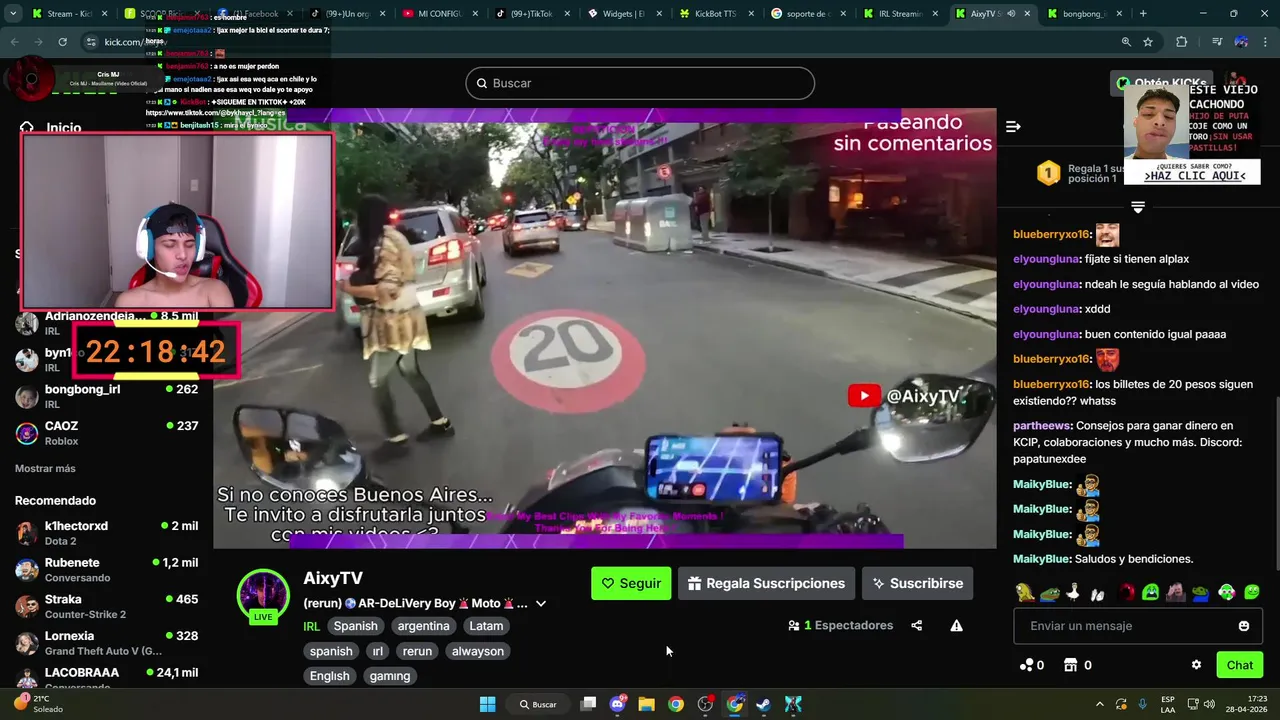Viewport: 1280px width, 720px height.
Task: Click the argentina tag
Action: (x=423, y=626)
